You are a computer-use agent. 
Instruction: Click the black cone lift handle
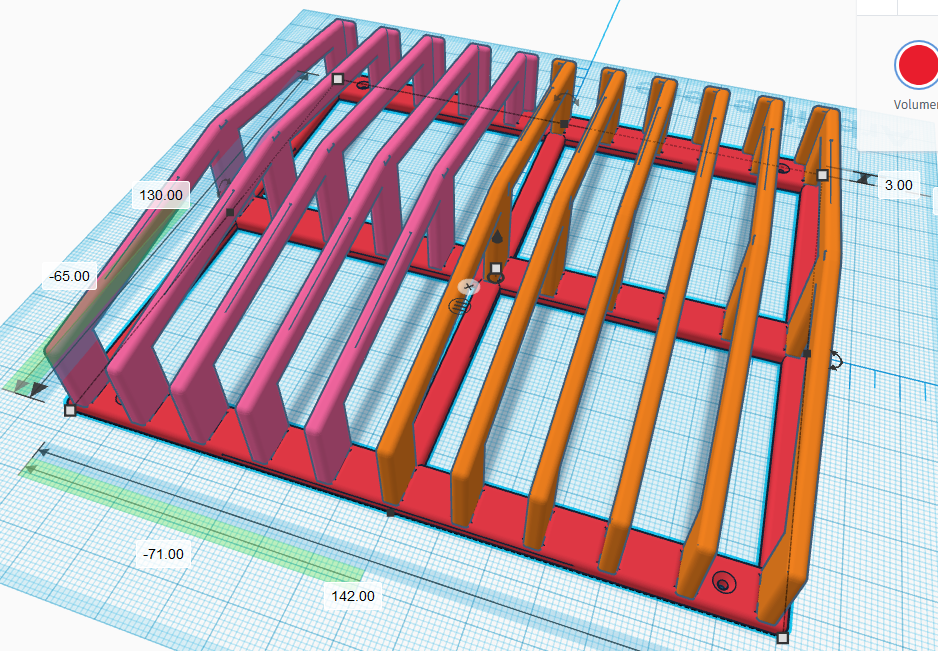(497, 237)
